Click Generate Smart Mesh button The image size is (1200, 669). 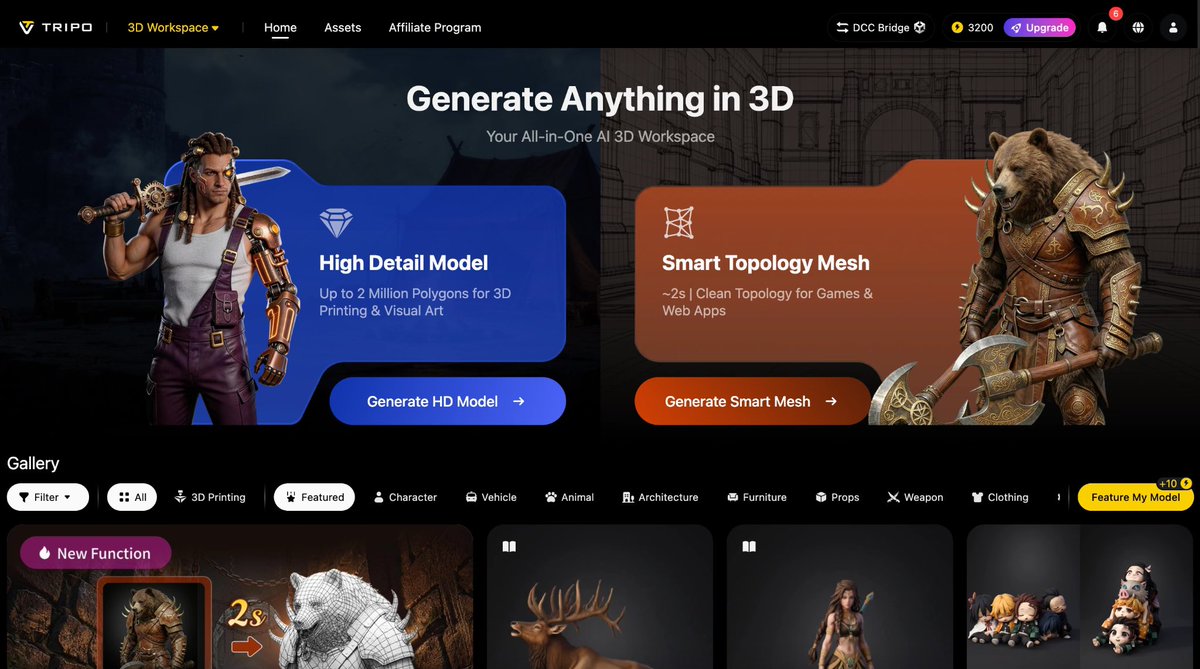(x=752, y=401)
